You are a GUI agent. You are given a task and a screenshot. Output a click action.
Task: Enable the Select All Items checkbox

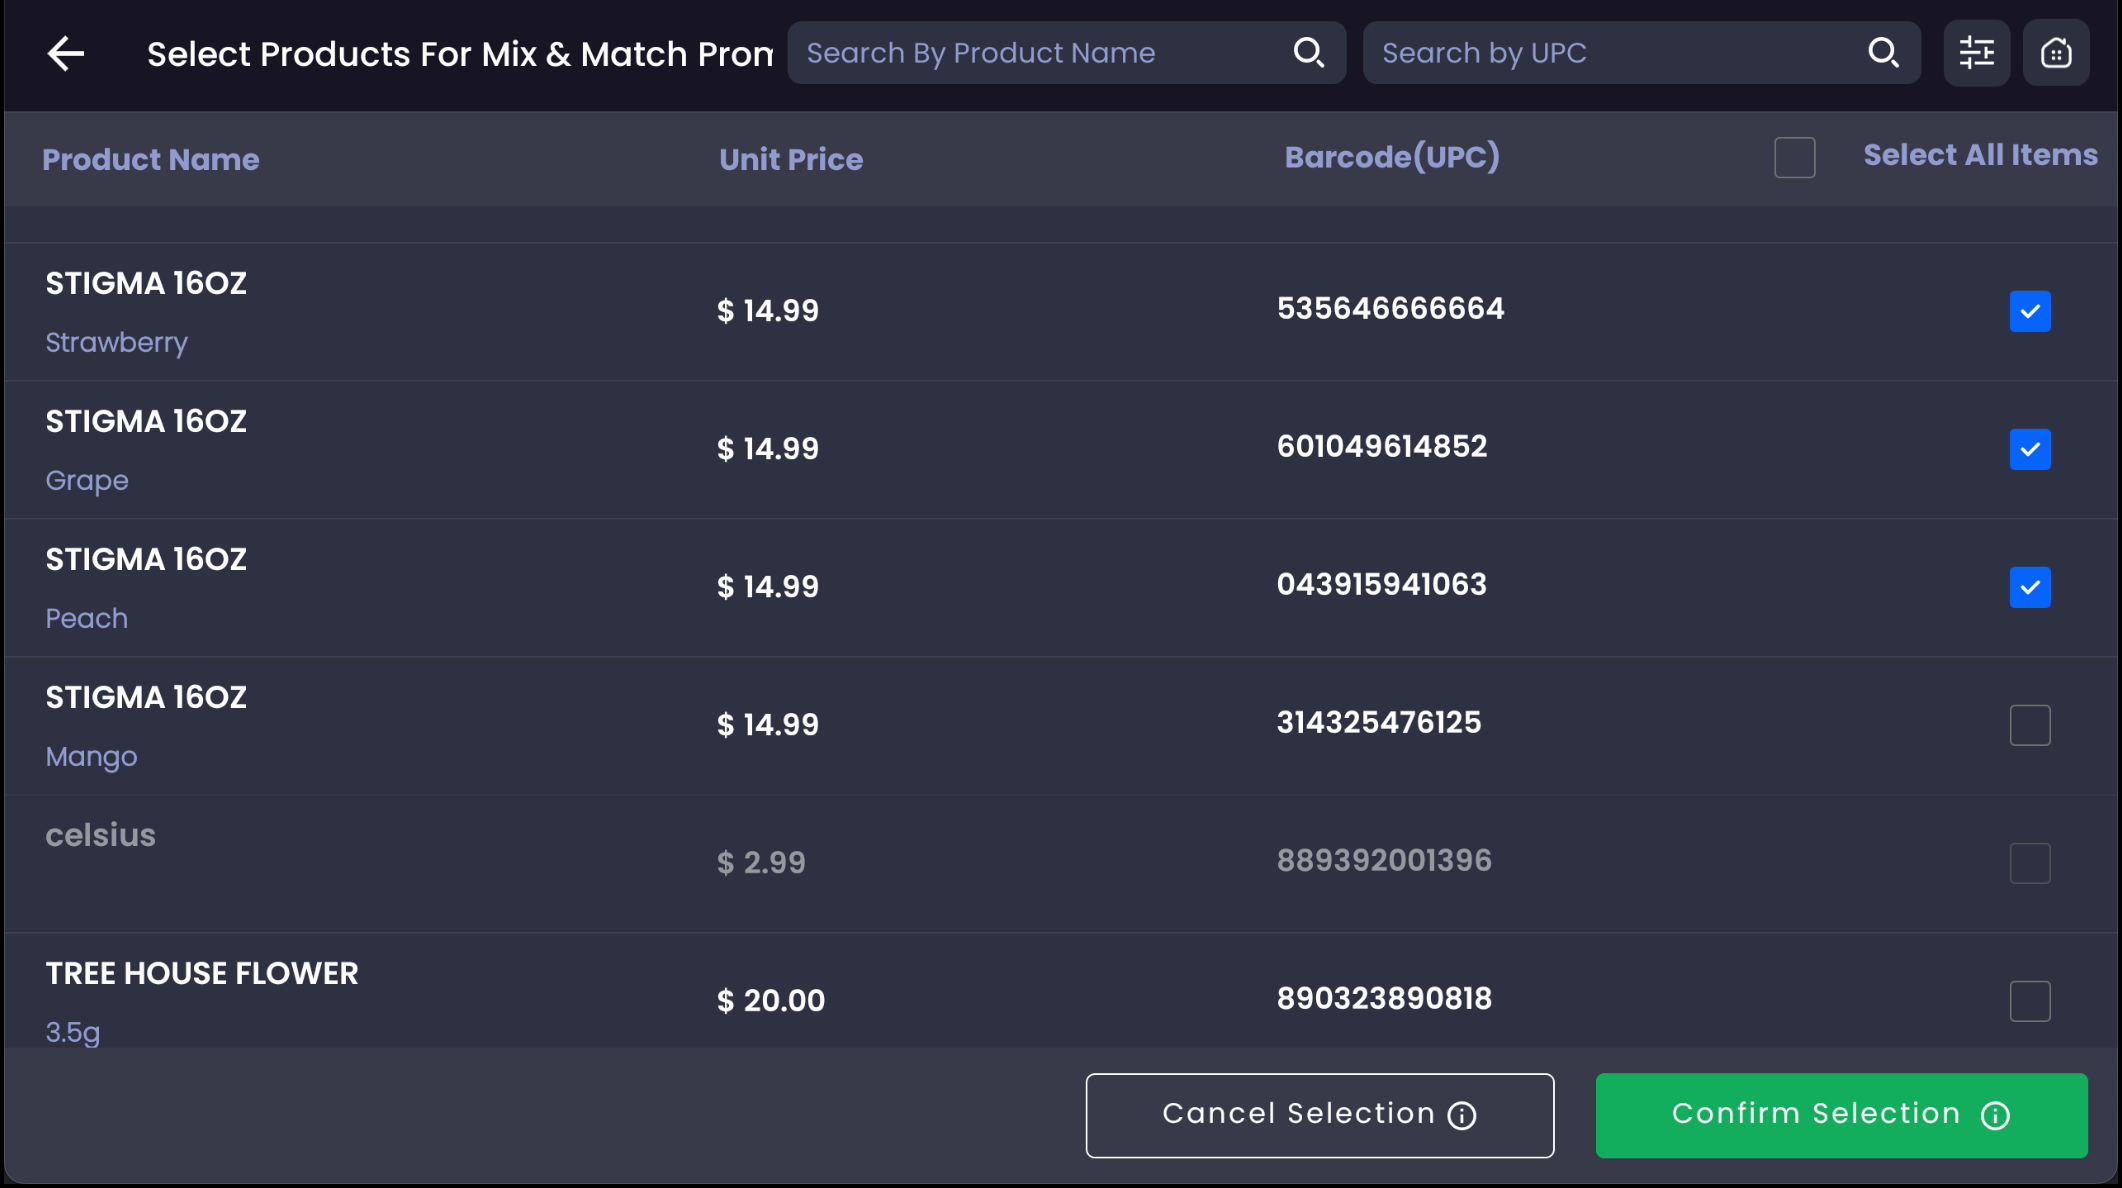pos(1794,157)
